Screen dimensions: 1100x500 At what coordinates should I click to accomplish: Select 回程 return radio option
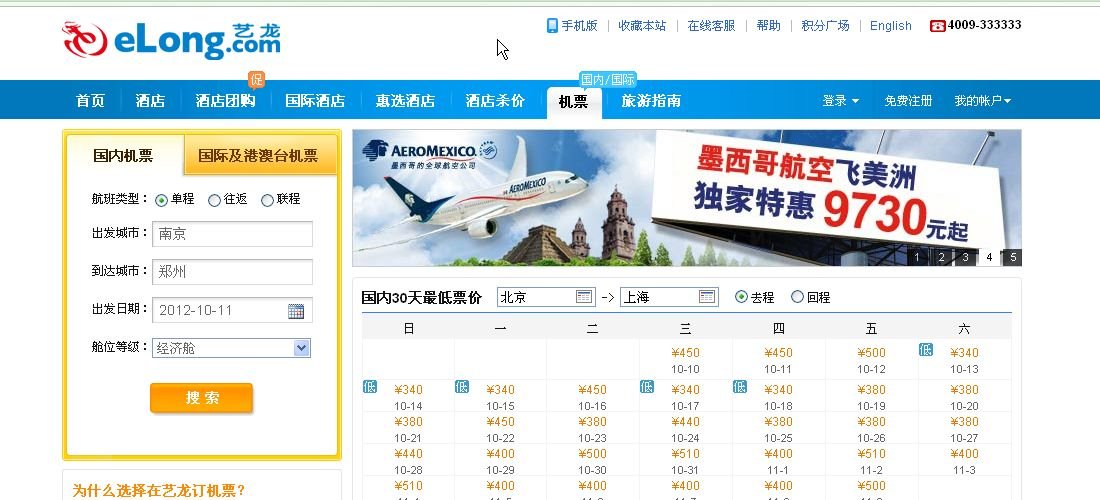pyautogui.click(x=797, y=297)
